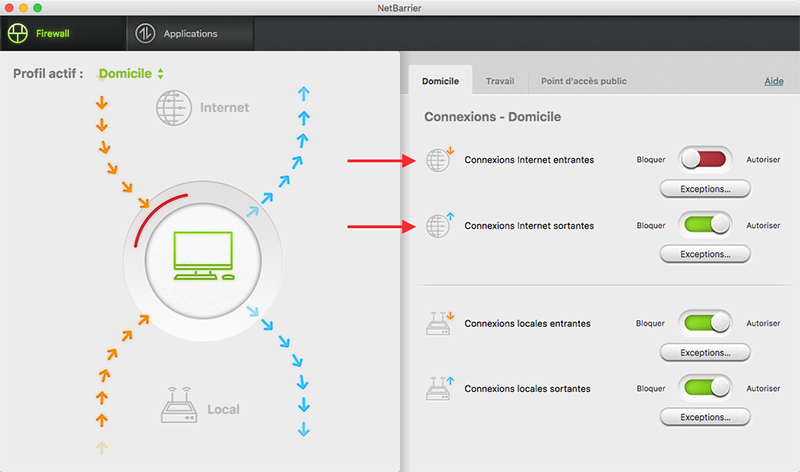Click the Local router icon in diagram
The image size is (800, 472).
pos(179,405)
